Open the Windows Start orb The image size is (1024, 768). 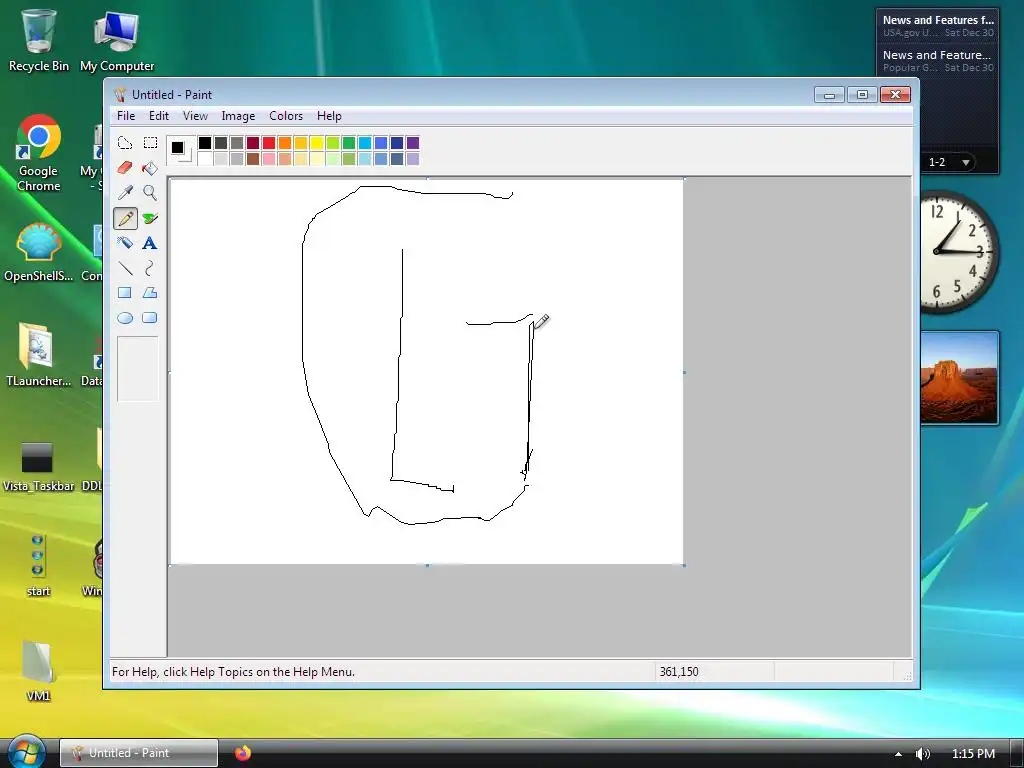(25, 751)
